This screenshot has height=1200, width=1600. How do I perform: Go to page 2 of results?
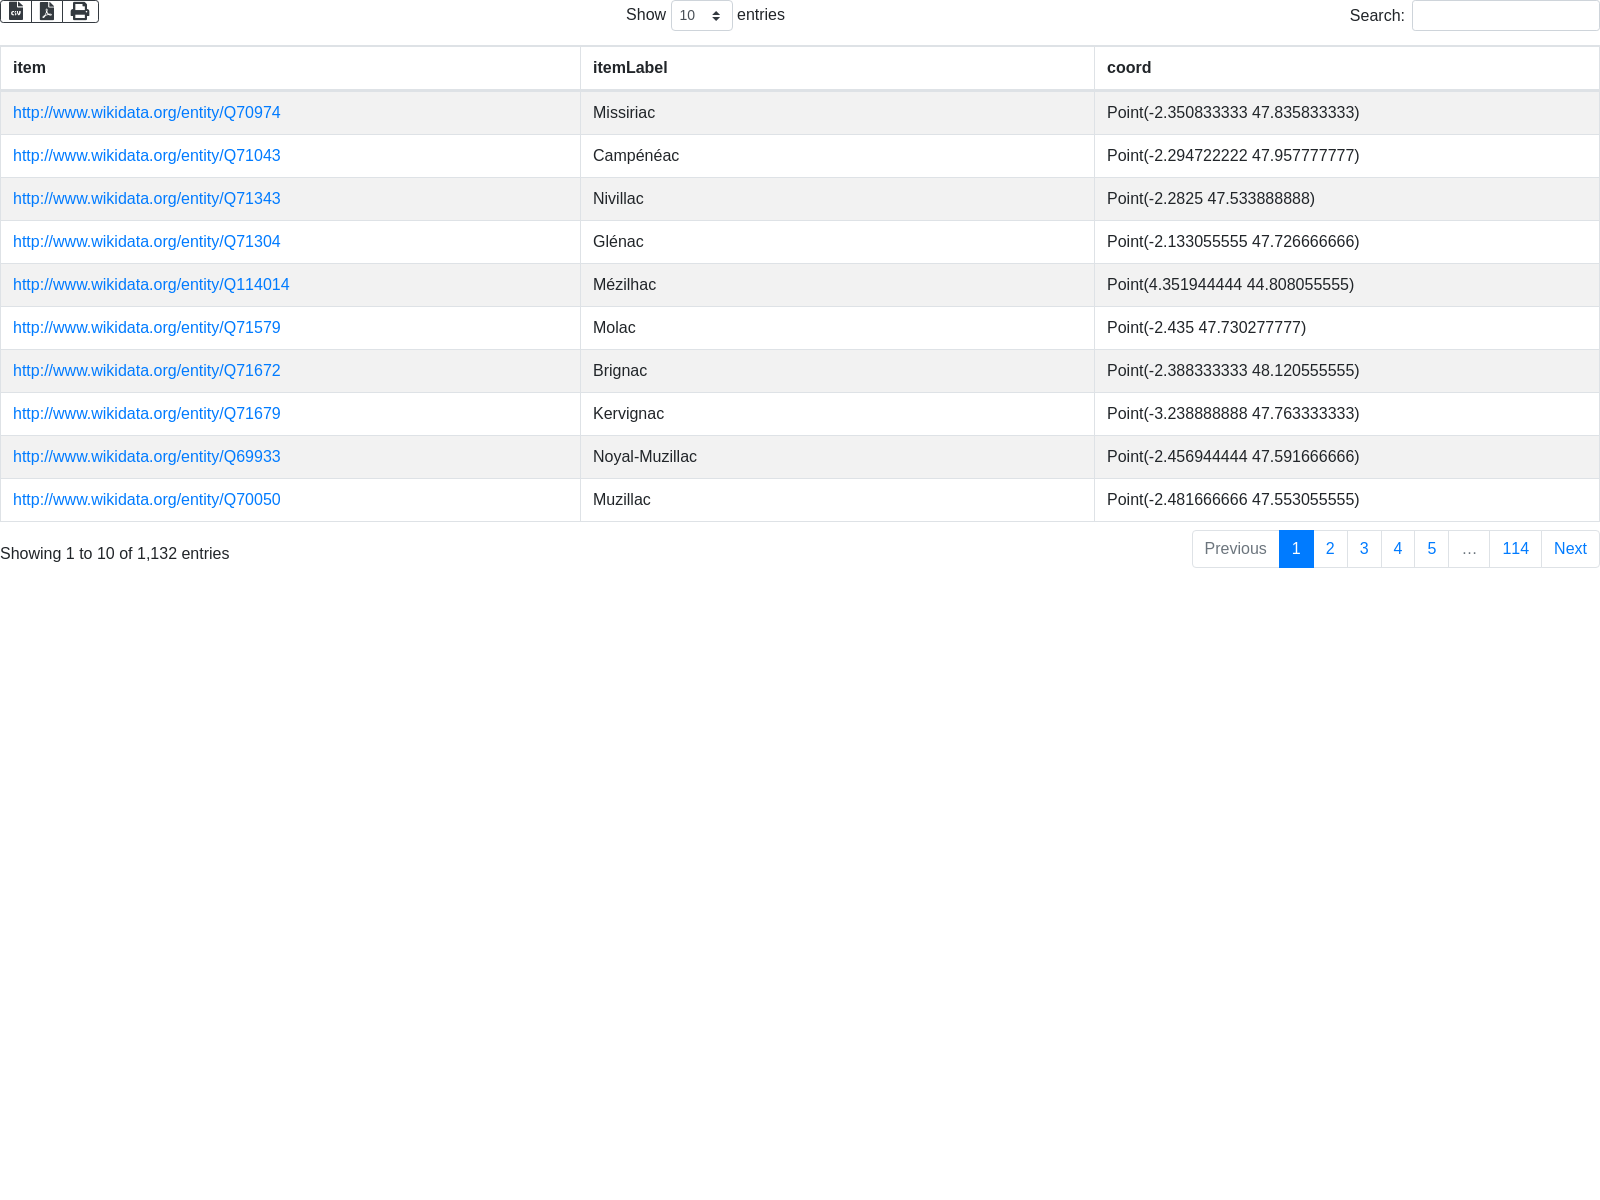pyautogui.click(x=1330, y=549)
